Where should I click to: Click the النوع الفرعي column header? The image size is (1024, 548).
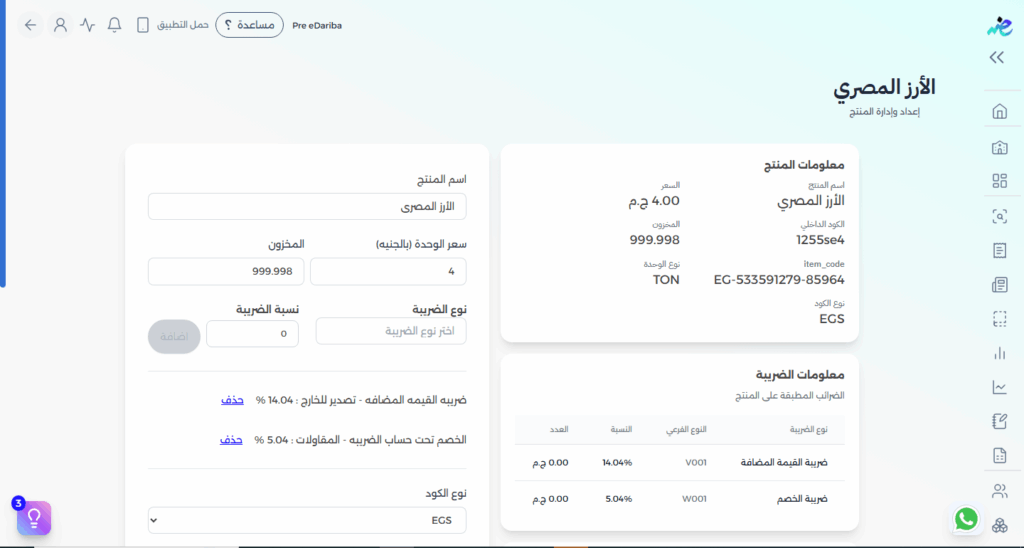click(x=686, y=429)
